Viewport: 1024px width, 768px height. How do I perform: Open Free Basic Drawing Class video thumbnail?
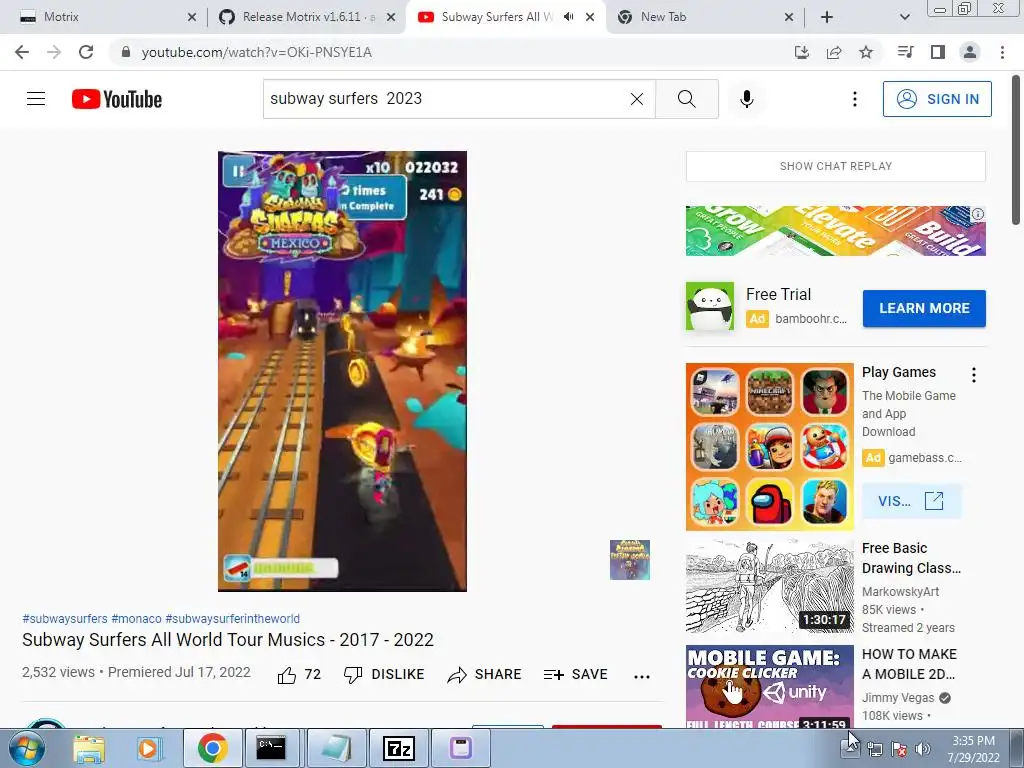[x=769, y=586]
